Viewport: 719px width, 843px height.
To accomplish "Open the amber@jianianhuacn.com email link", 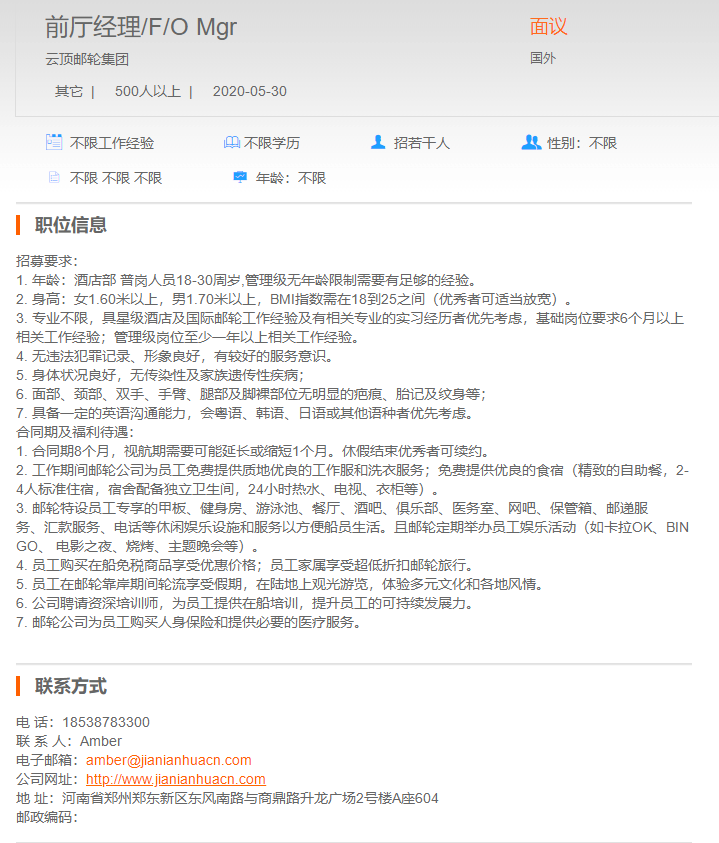I will (x=168, y=760).
